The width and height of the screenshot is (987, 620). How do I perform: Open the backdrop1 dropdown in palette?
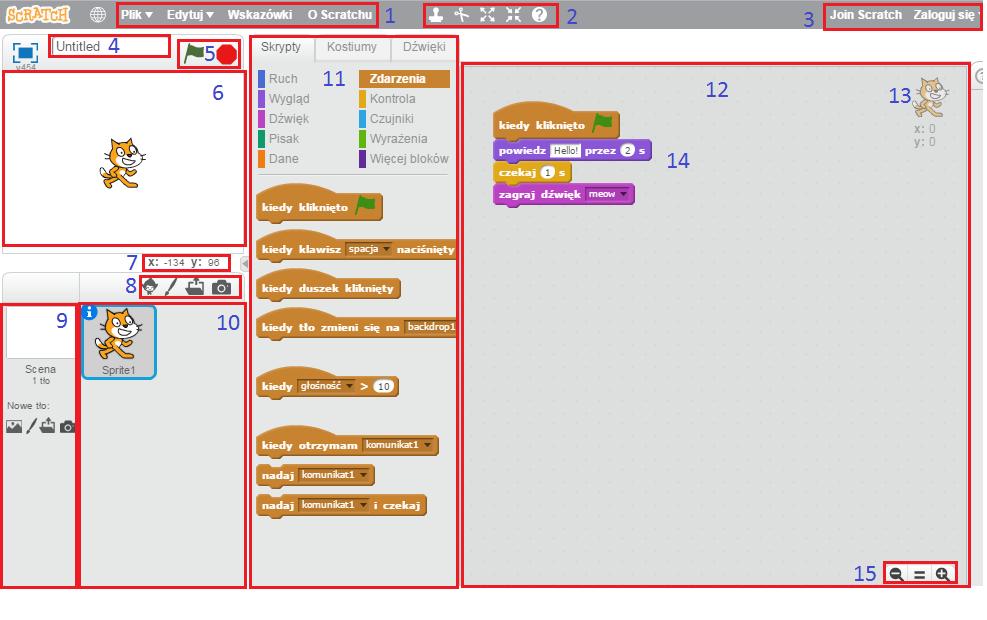(430, 327)
